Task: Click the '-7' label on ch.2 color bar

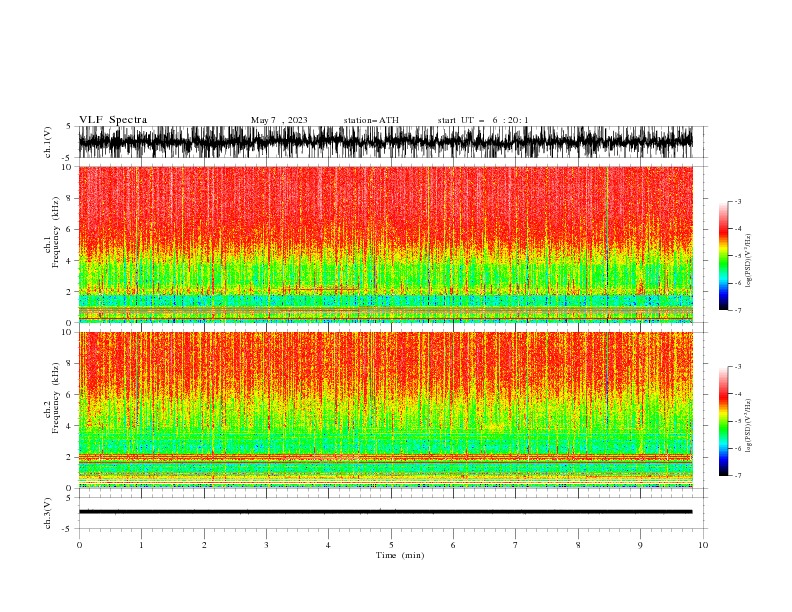Action: (x=737, y=476)
